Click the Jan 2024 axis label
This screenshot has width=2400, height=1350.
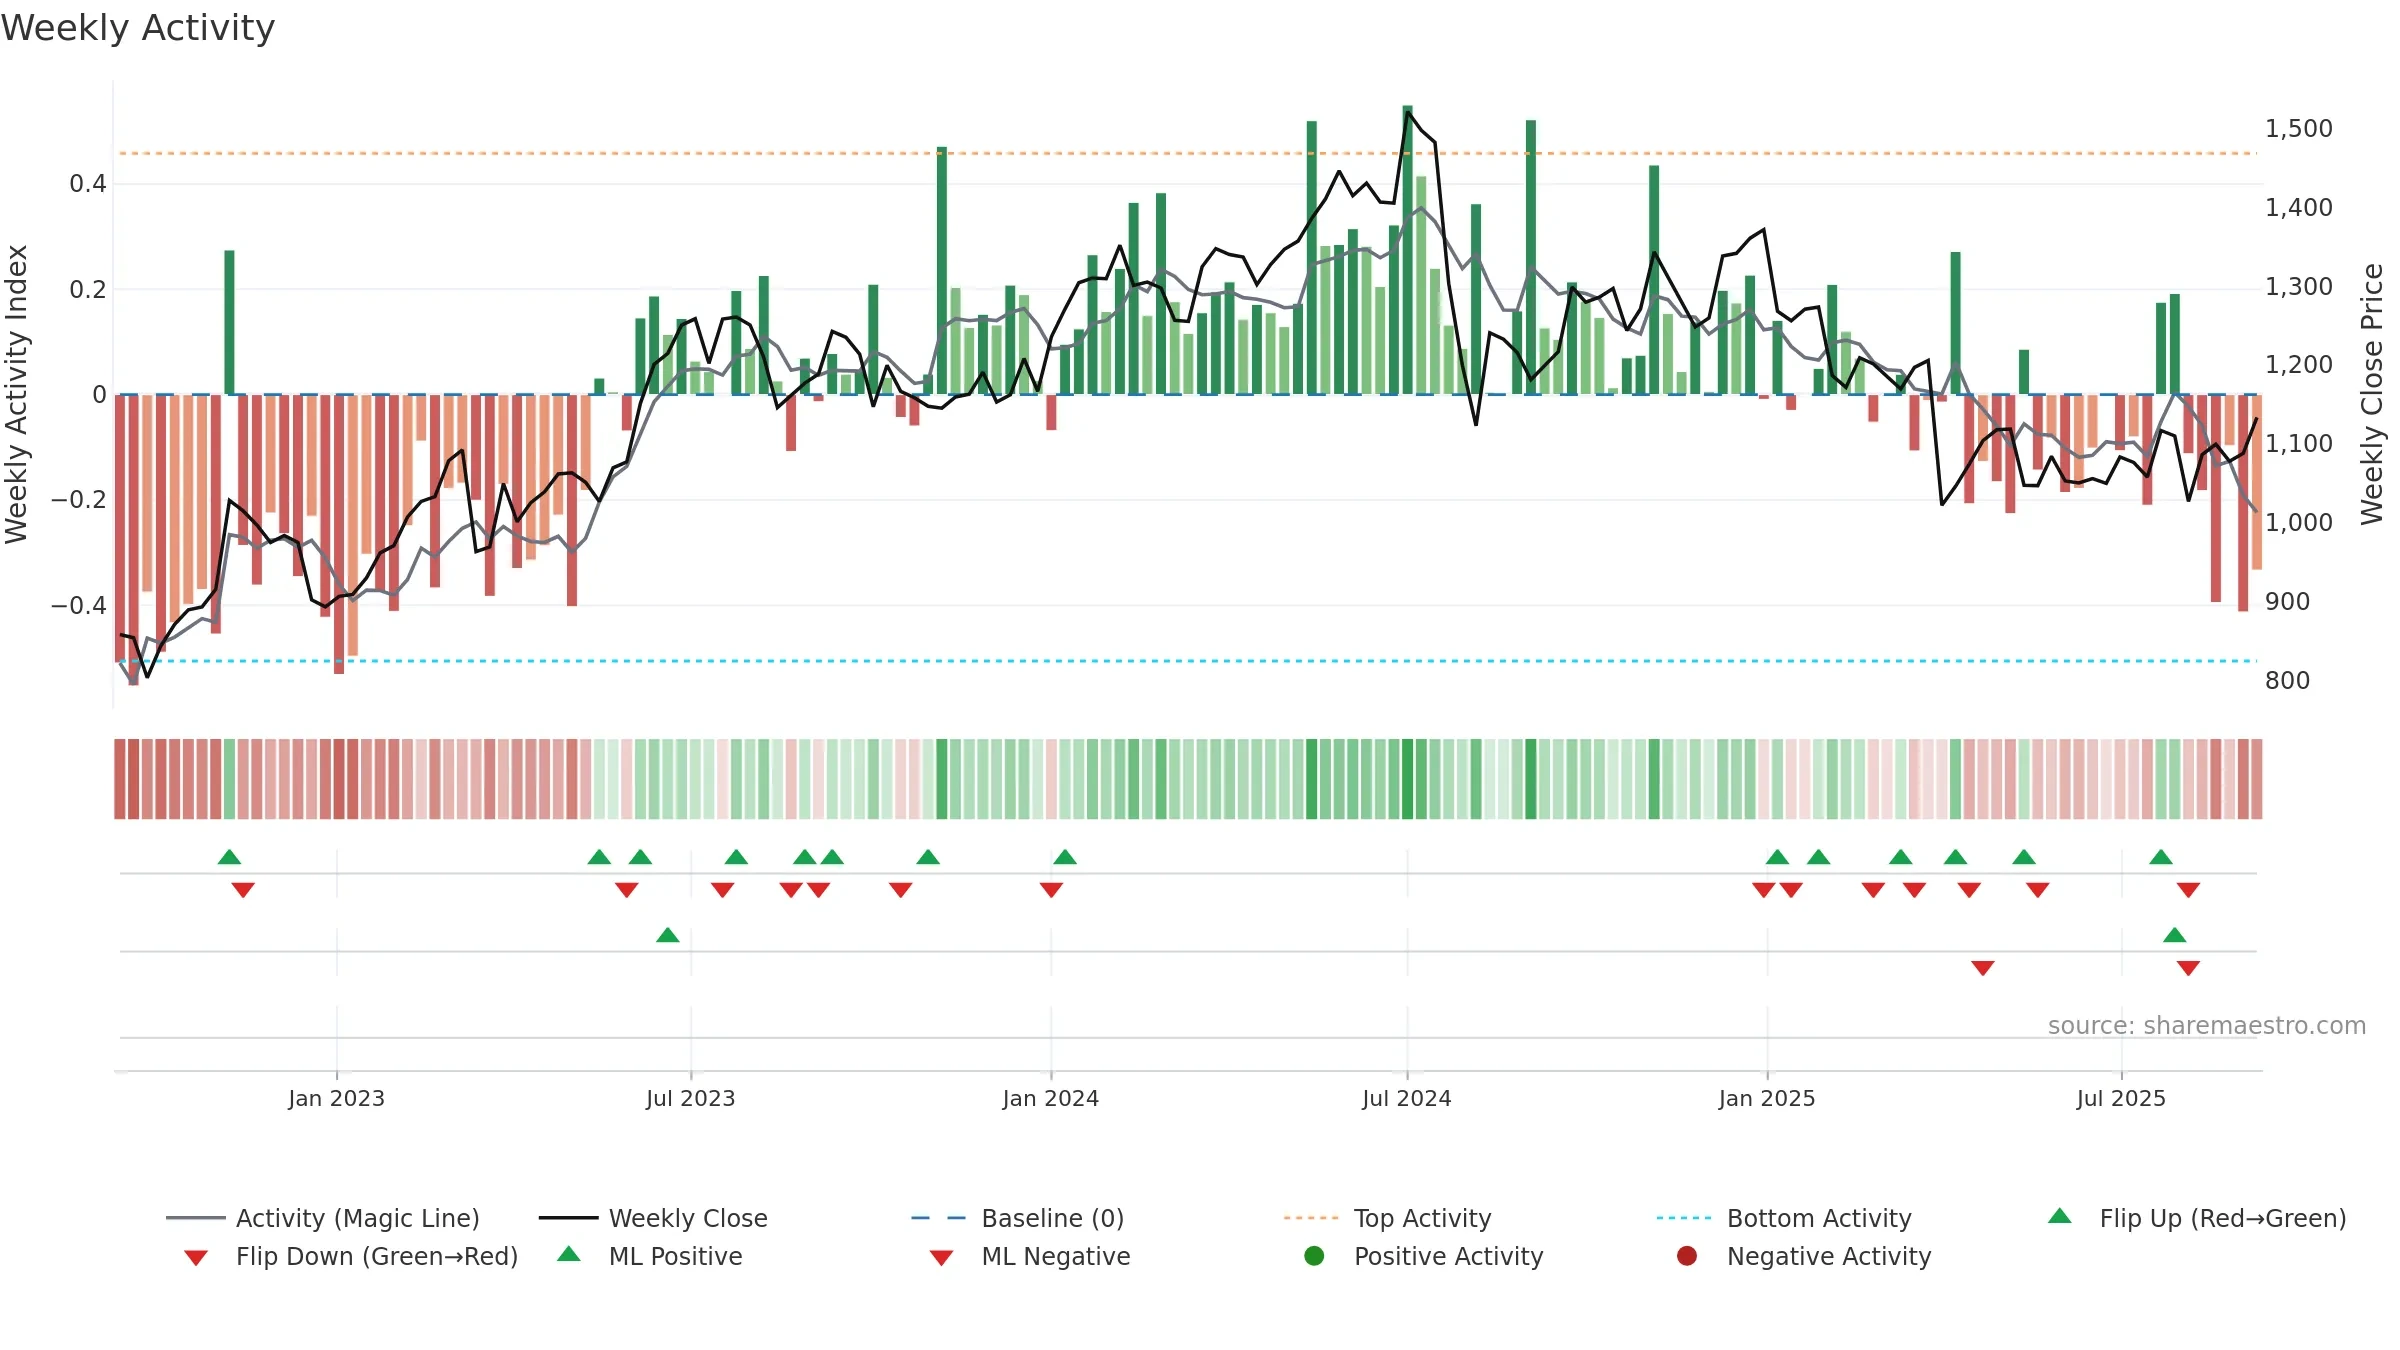[1050, 1098]
